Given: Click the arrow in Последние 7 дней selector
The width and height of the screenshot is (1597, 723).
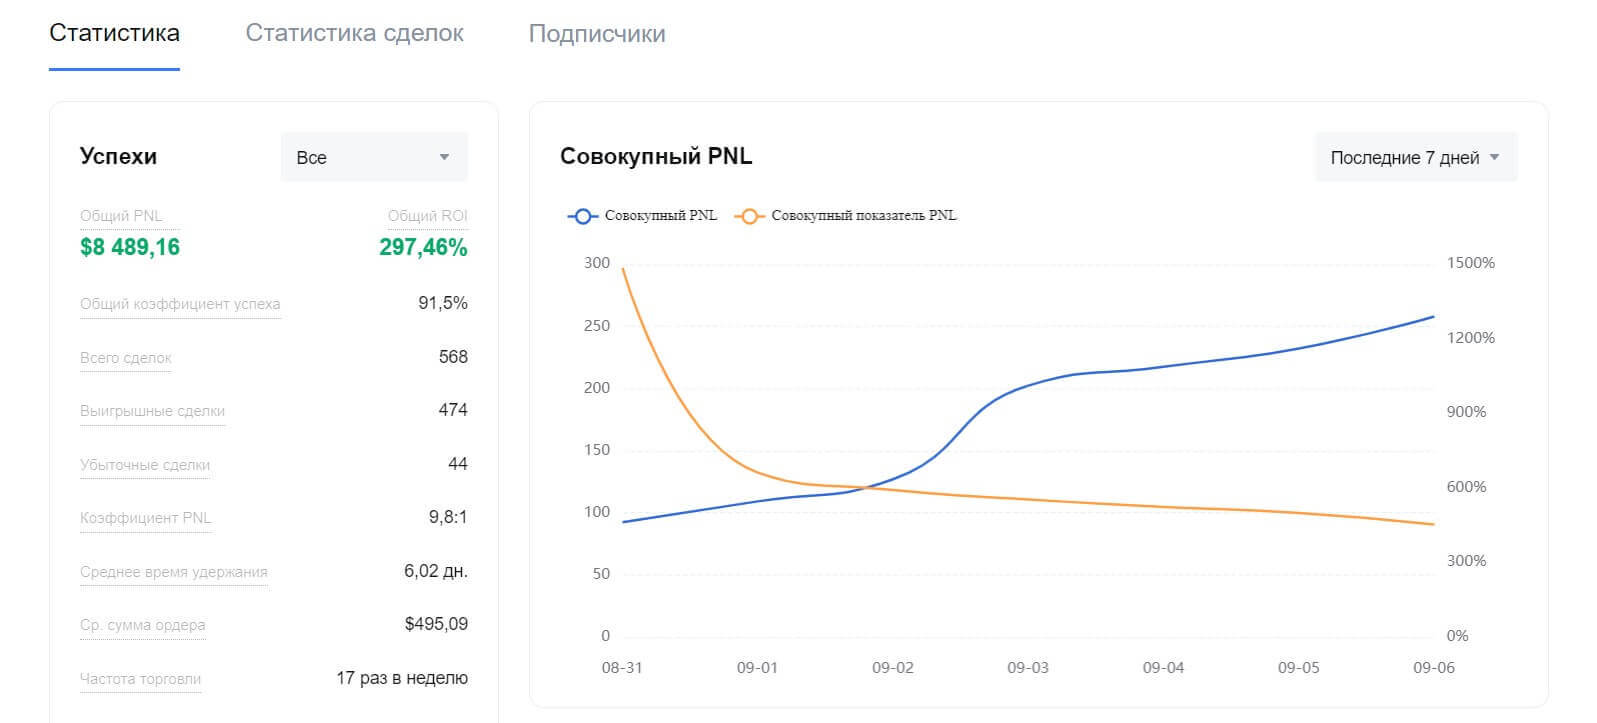Looking at the screenshot, I should click(x=1495, y=157).
